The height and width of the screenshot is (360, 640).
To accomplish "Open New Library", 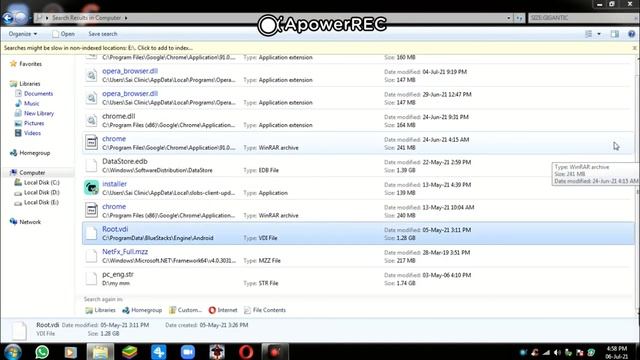I will click(x=38, y=113).
